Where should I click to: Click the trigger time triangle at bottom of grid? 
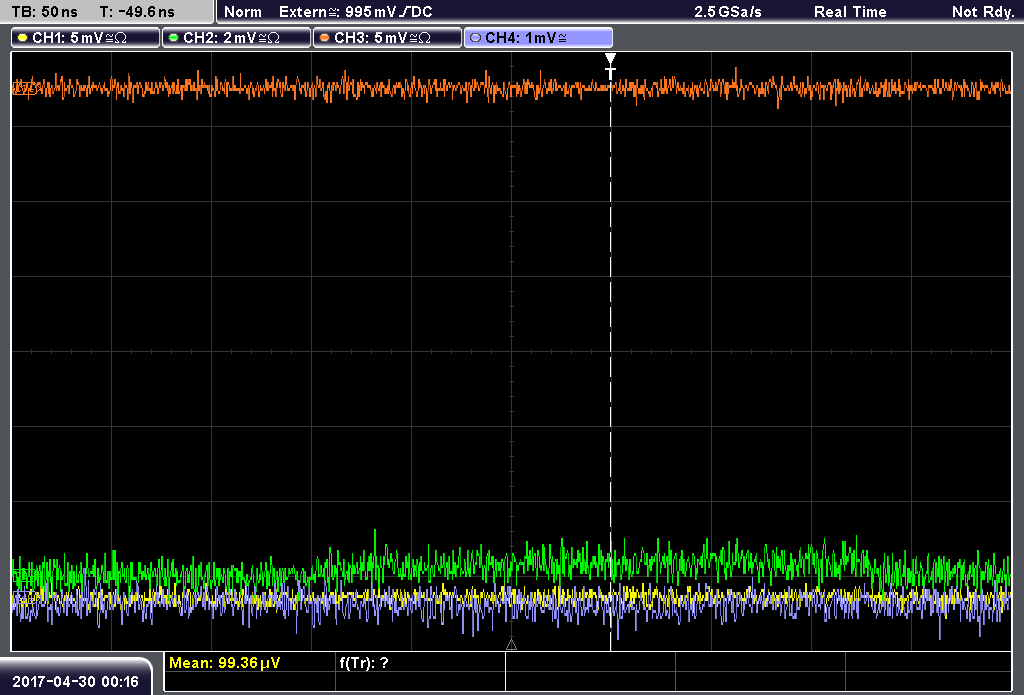511,645
